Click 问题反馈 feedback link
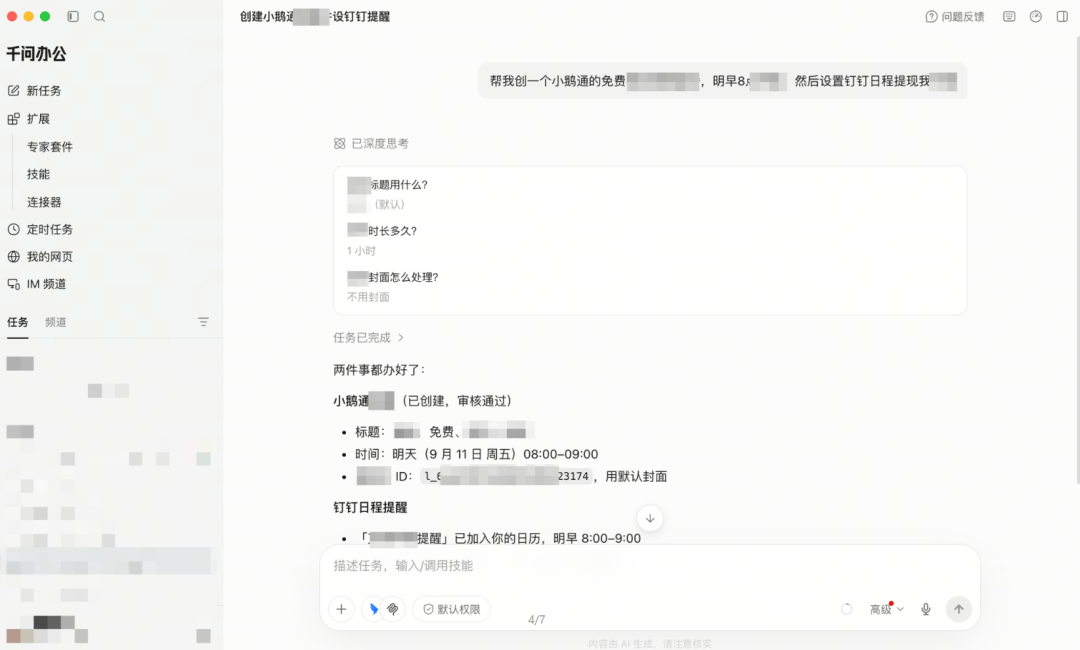 (x=955, y=17)
